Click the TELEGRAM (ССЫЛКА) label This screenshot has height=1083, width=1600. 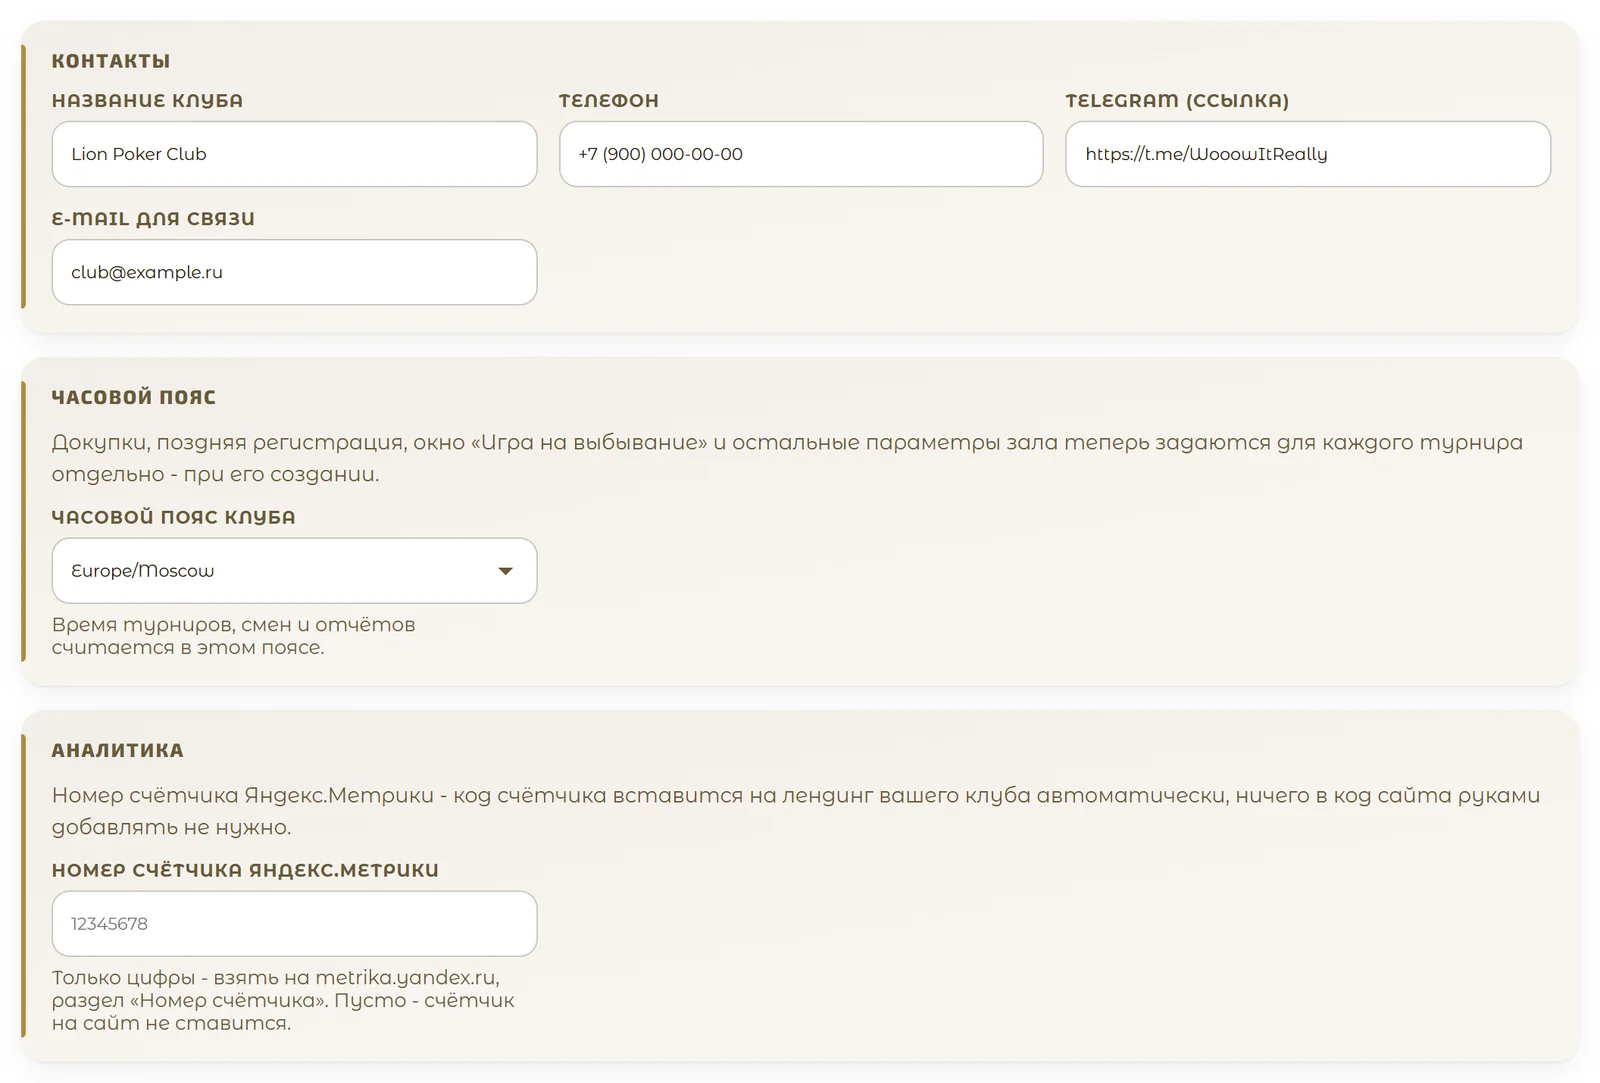pyautogui.click(x=1177, y=101)
